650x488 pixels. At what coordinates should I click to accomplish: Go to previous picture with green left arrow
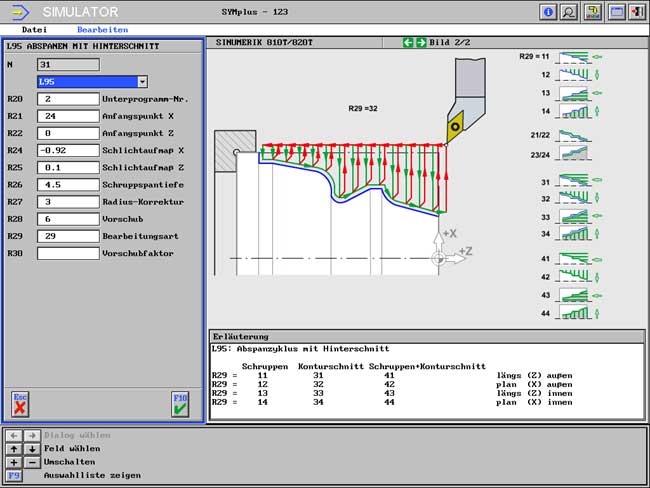[407, 43]
